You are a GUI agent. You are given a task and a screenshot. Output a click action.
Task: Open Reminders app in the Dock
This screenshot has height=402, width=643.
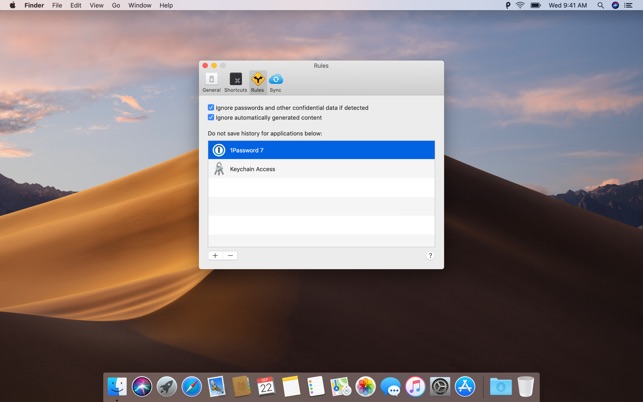(316, 386)
